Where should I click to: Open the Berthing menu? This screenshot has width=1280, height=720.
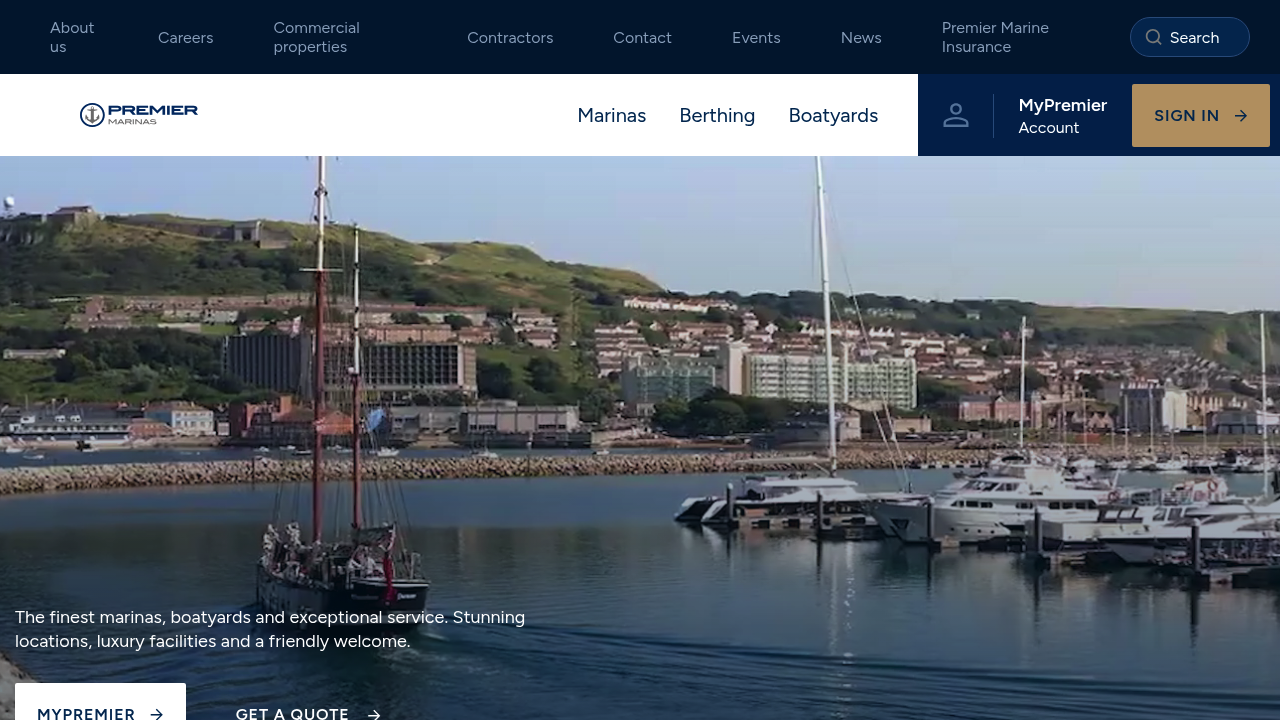717,115
